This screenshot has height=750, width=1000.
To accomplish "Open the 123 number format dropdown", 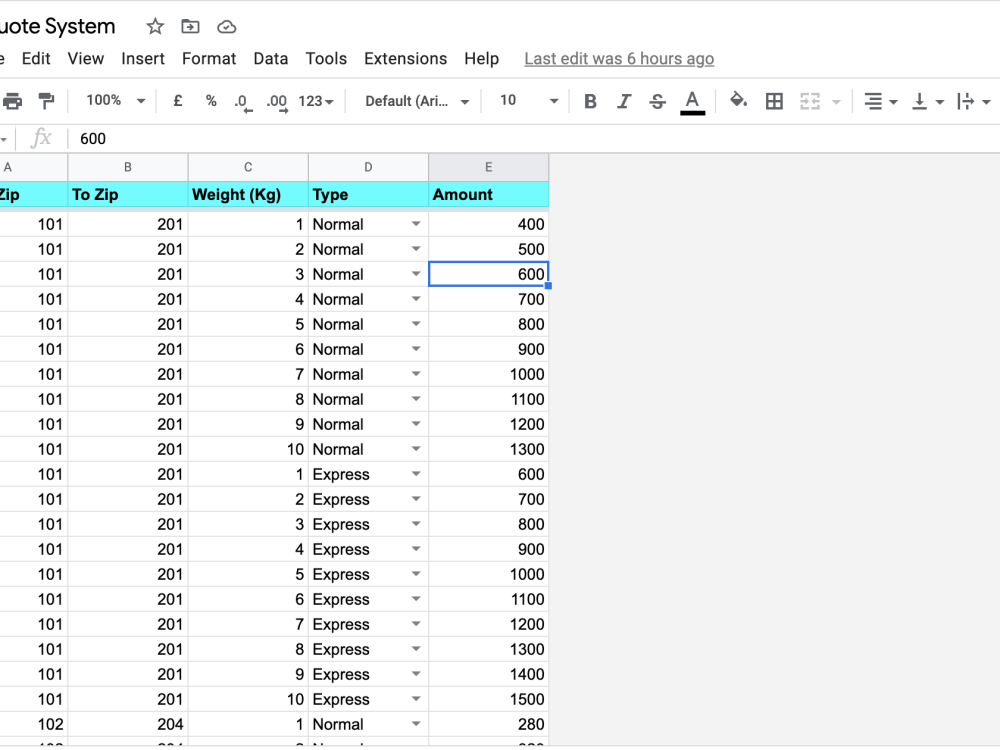I will pyautogui.click(x=316, y=101).
